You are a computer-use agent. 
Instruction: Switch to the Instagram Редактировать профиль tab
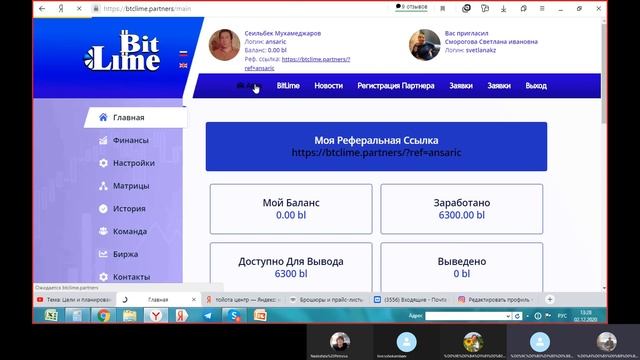(x=496, y=300)
